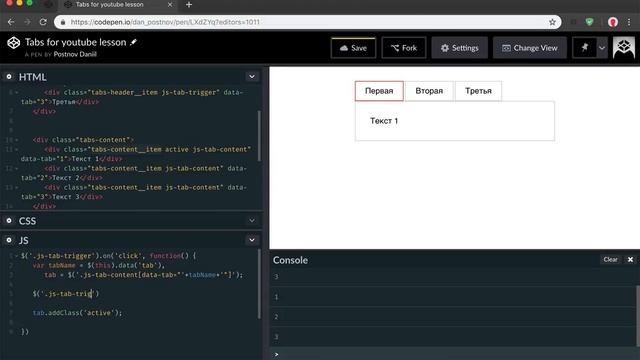Screen dimensions: 640x360
Task: Edit pen title with pencil icon
Action: click(133, 42)
